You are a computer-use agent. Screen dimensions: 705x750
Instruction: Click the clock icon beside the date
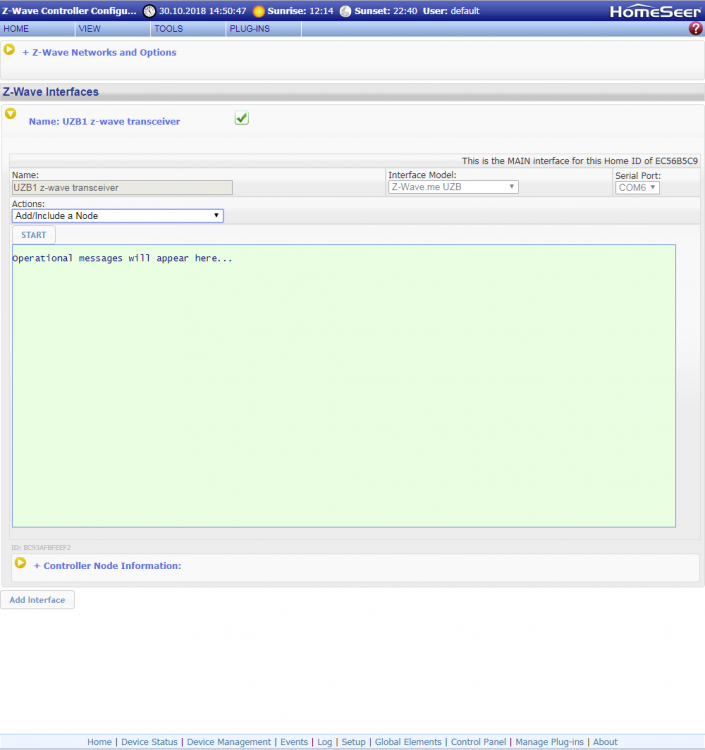coord(149,11)
